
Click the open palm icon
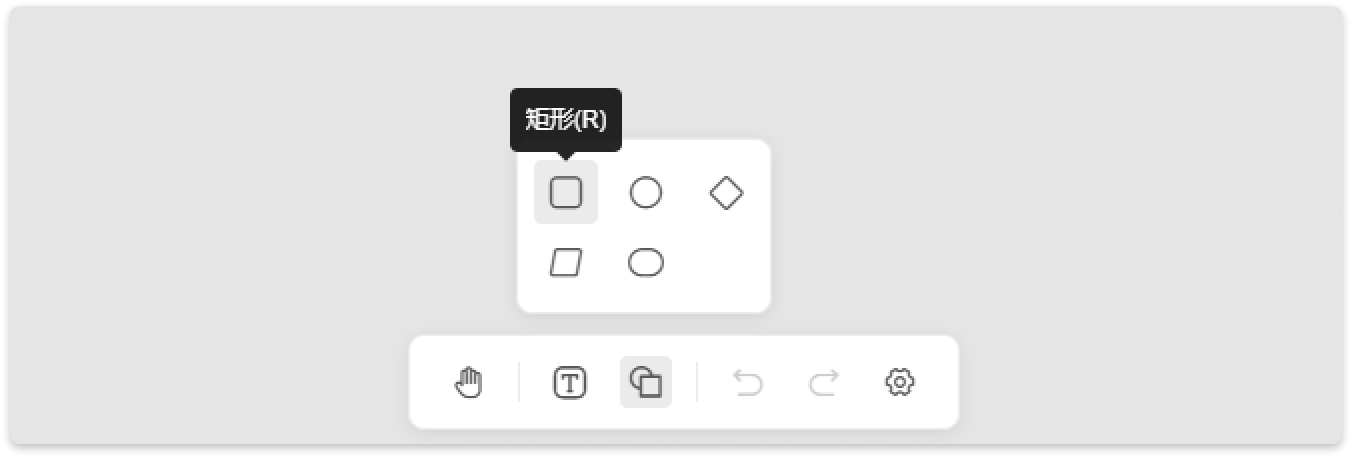click(x=468, y=382)
